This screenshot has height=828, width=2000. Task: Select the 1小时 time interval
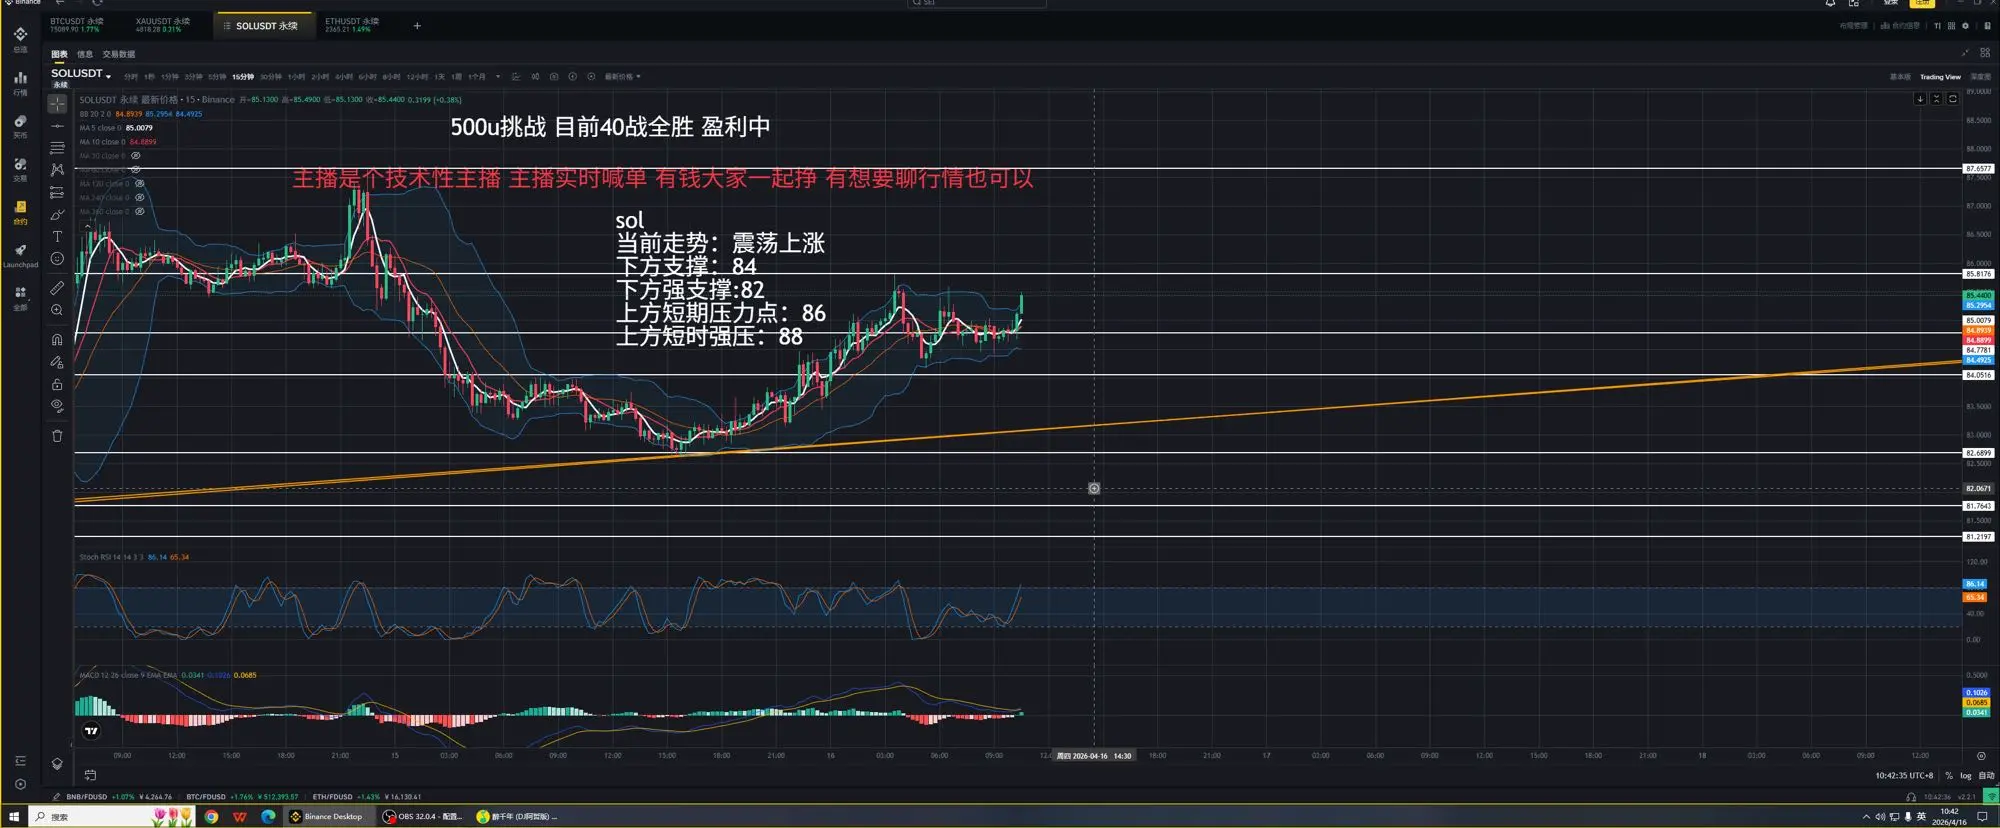296,77
